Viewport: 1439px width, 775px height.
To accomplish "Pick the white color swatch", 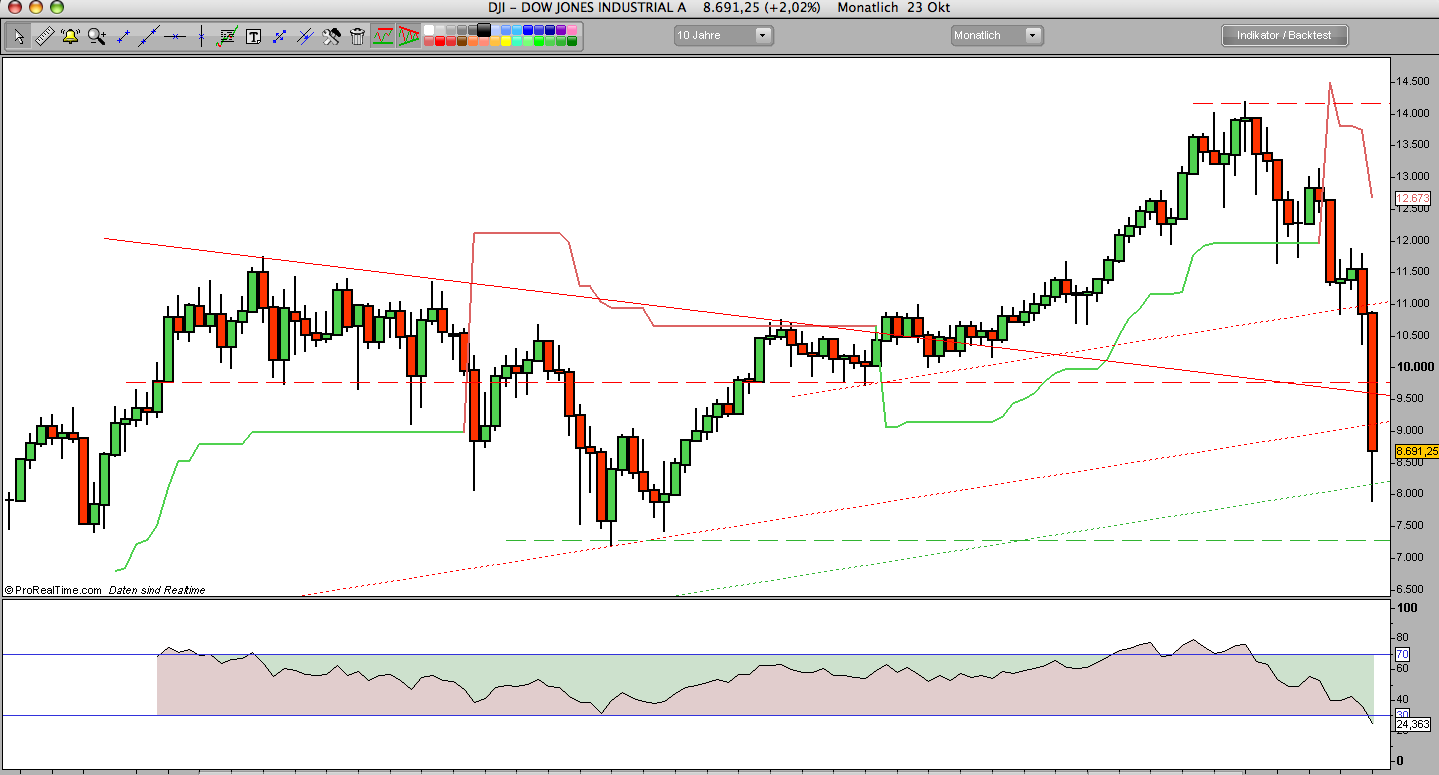I will pyautogui.click(x=428, y=31).
